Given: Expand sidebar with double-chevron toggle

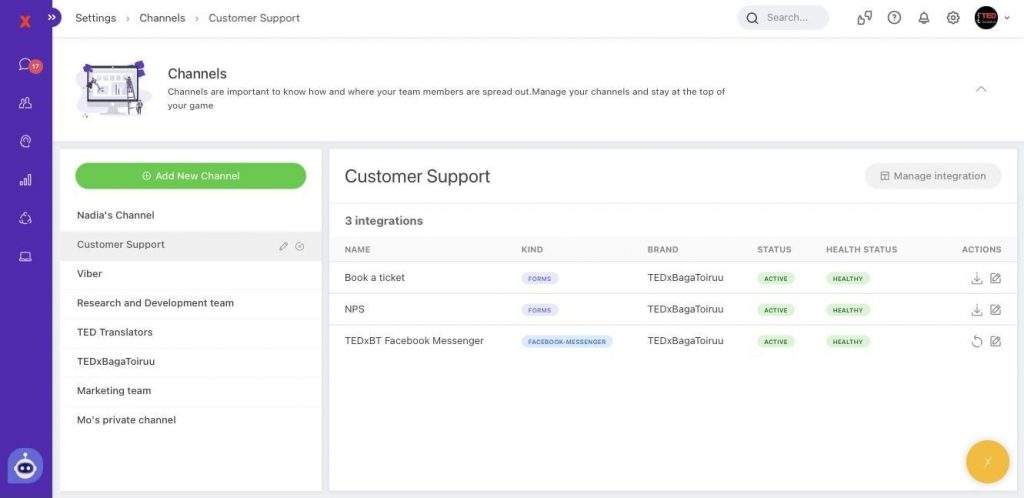Looking at the screenshot, I should [x=52, y=18].
